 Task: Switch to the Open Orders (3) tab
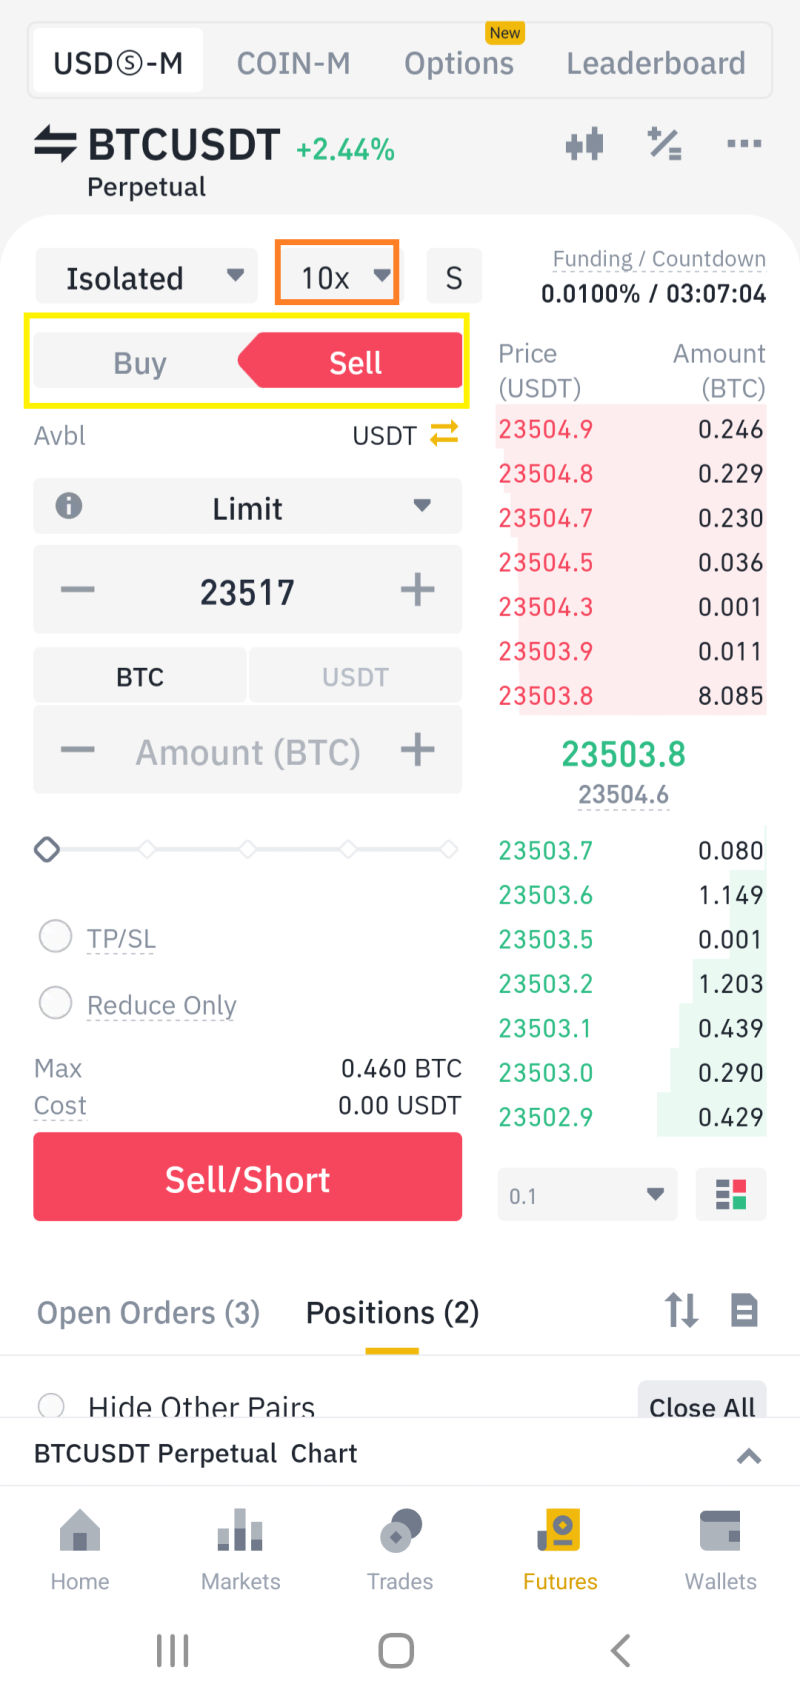[148, 1312]
